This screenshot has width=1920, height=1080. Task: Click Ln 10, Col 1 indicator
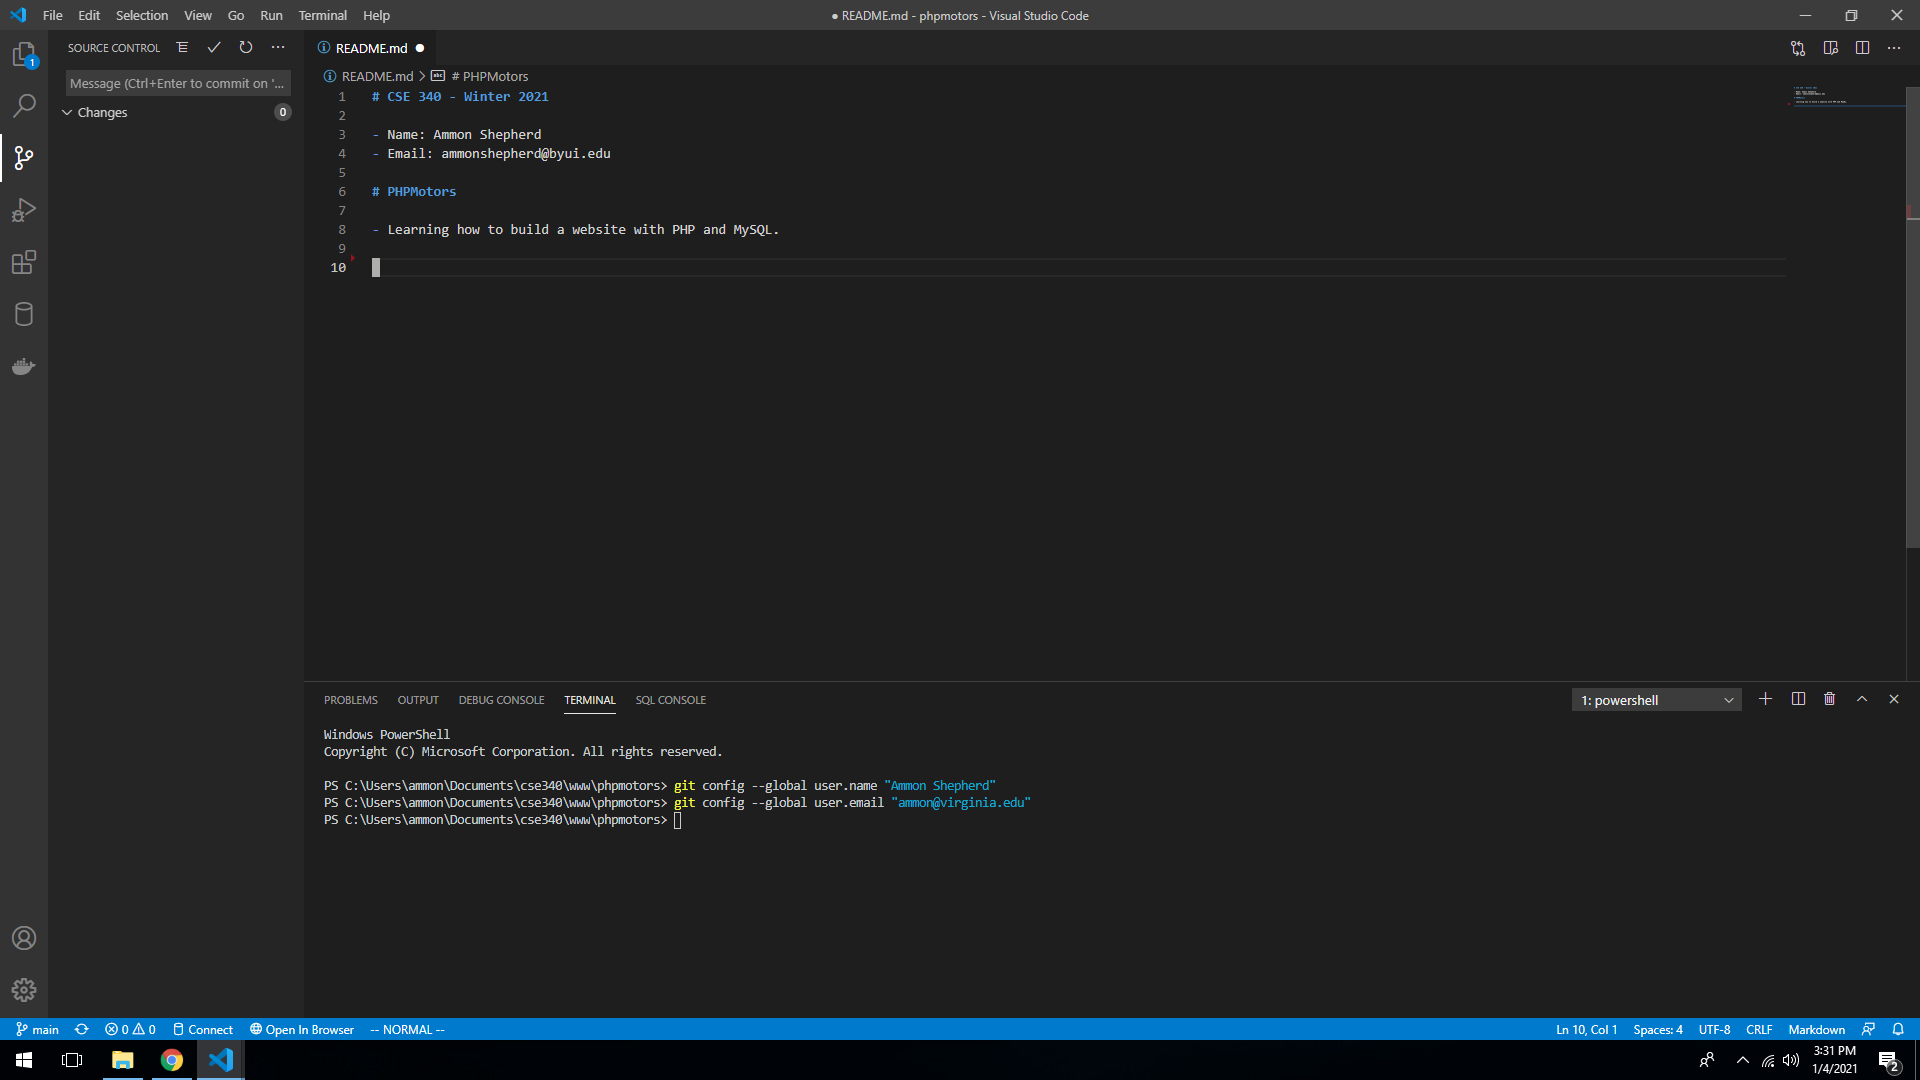coord(1586,1029)
